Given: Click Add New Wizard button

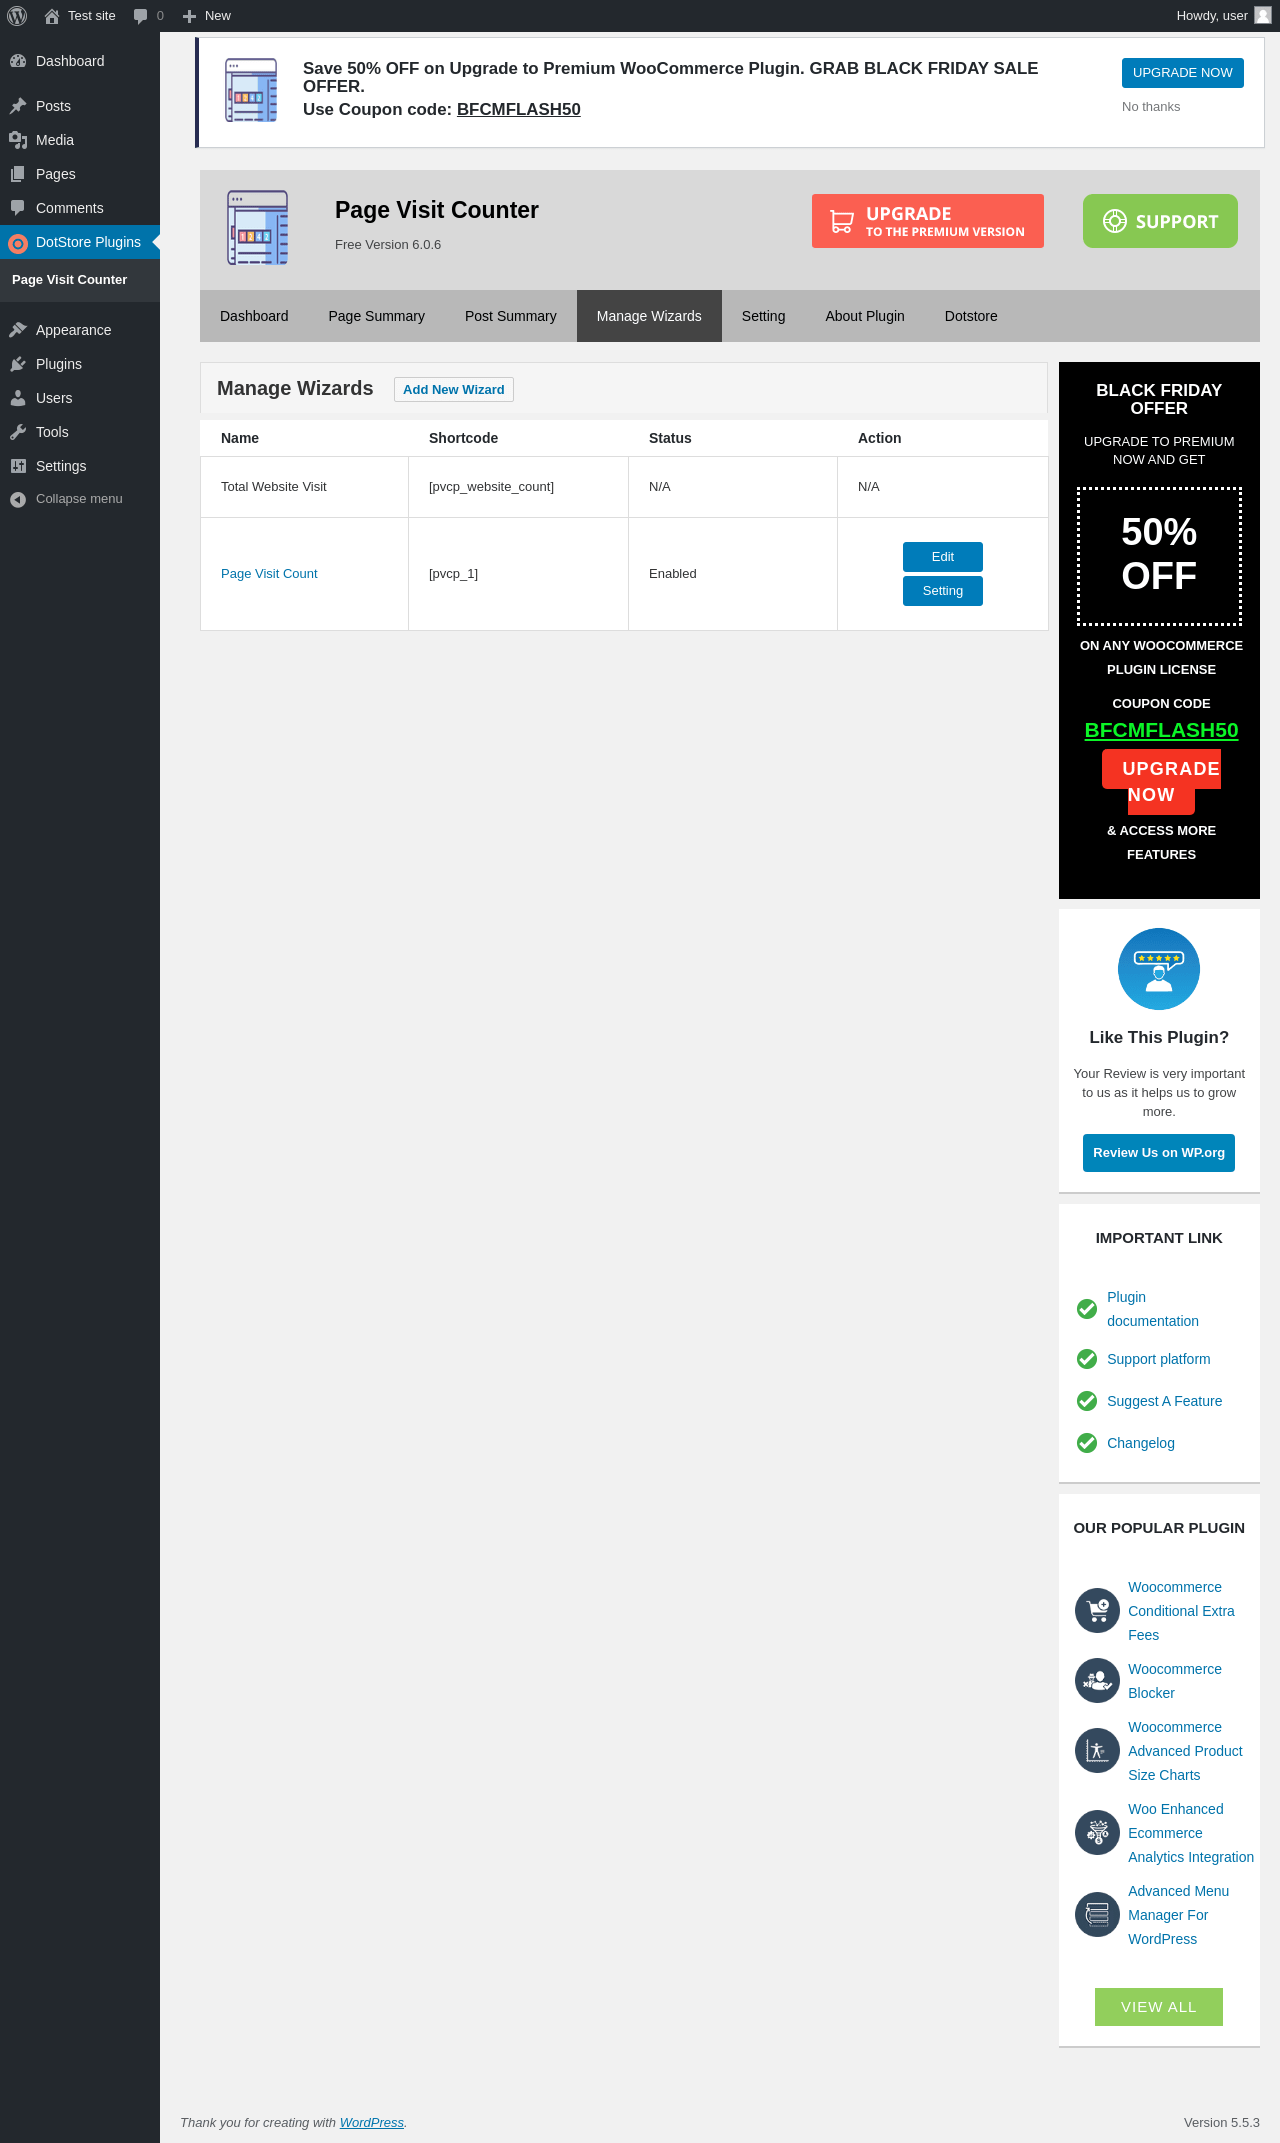Looking at the screenshot, I should point(454,390).
